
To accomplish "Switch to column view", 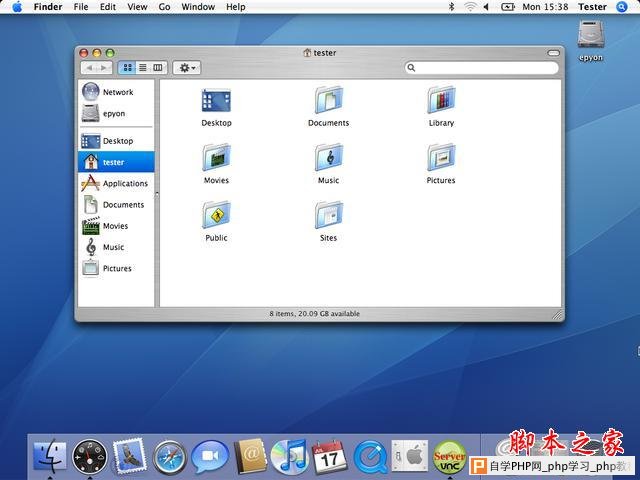I will pos(158,68).
